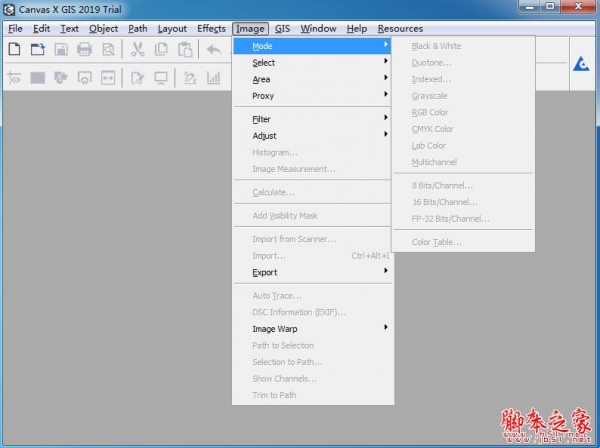This screenshot has height=448, width=600.
Task: Choose Selection to Path...
Action: click(312, 362)
